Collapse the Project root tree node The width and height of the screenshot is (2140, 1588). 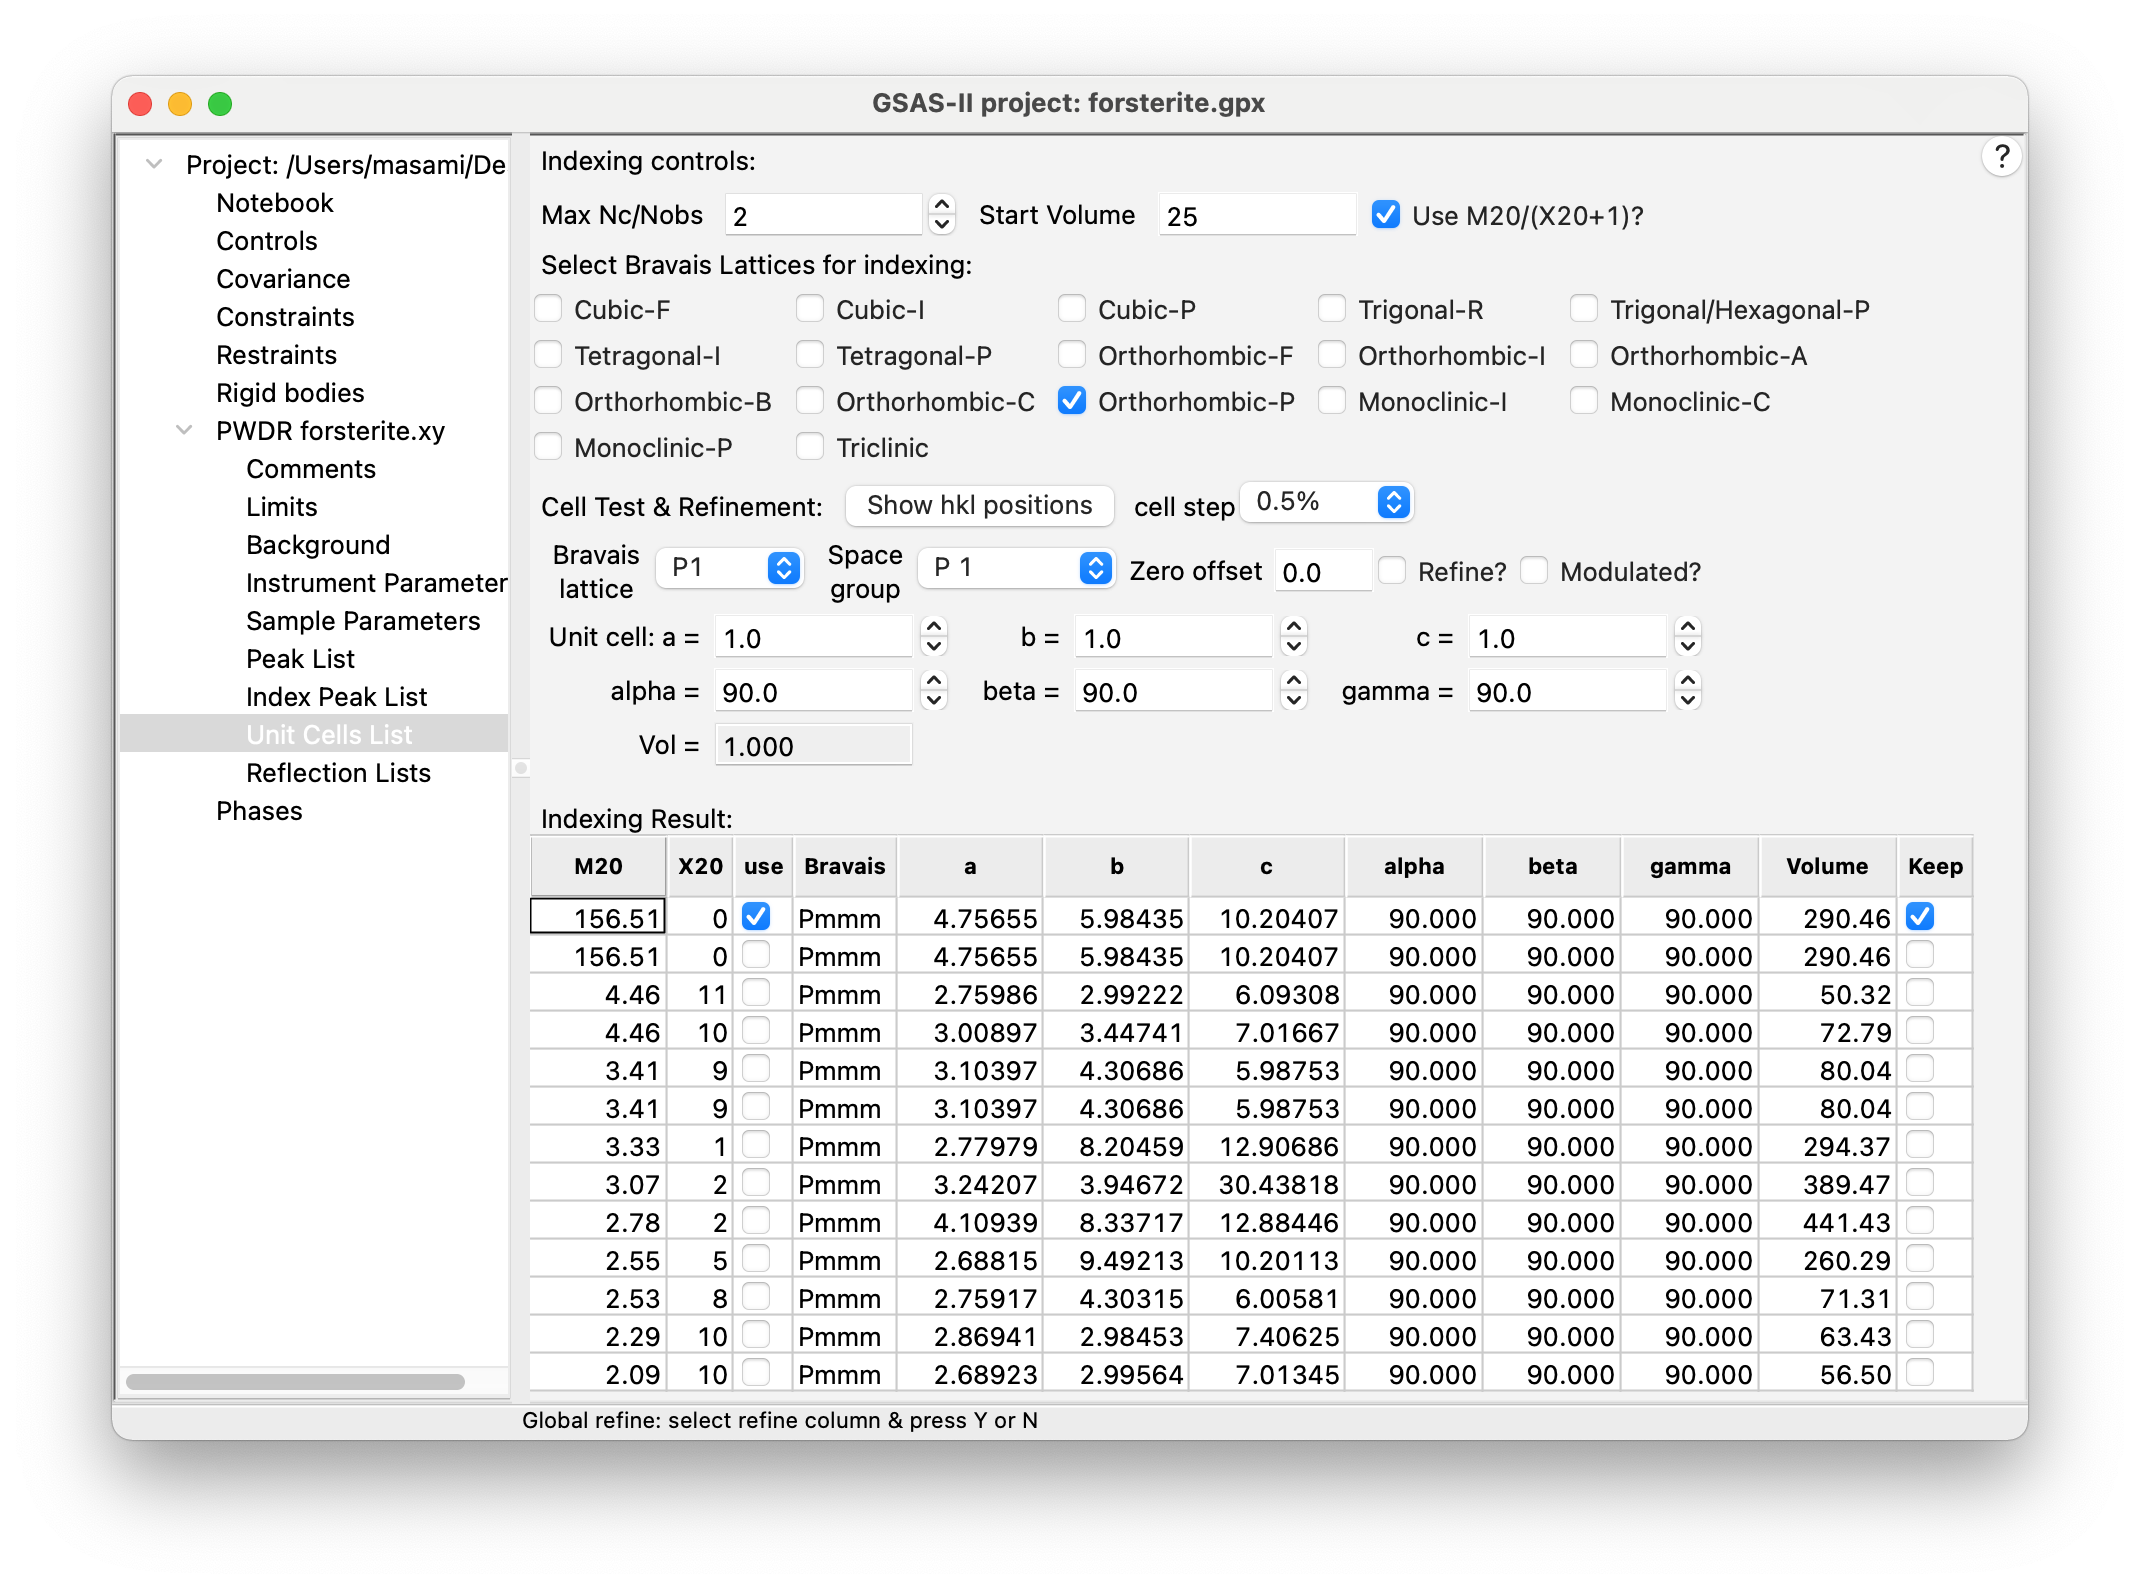(x=154, y=164)
